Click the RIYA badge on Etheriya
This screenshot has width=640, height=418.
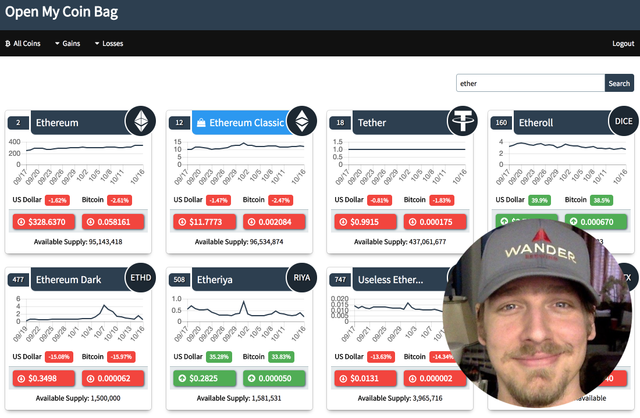click(x=302, y=278)
